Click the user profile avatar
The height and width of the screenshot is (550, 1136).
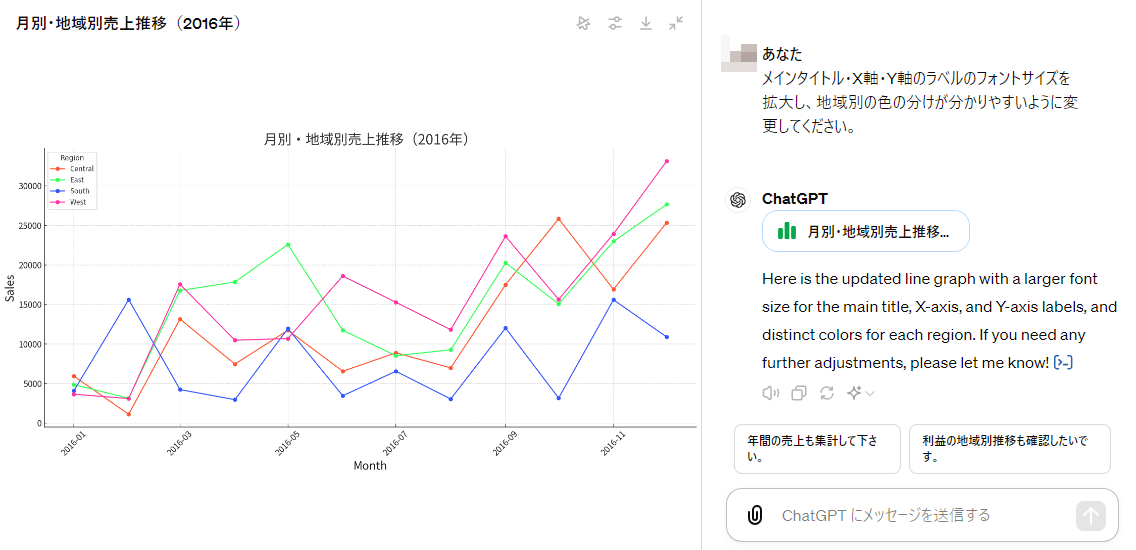(738, 55)
